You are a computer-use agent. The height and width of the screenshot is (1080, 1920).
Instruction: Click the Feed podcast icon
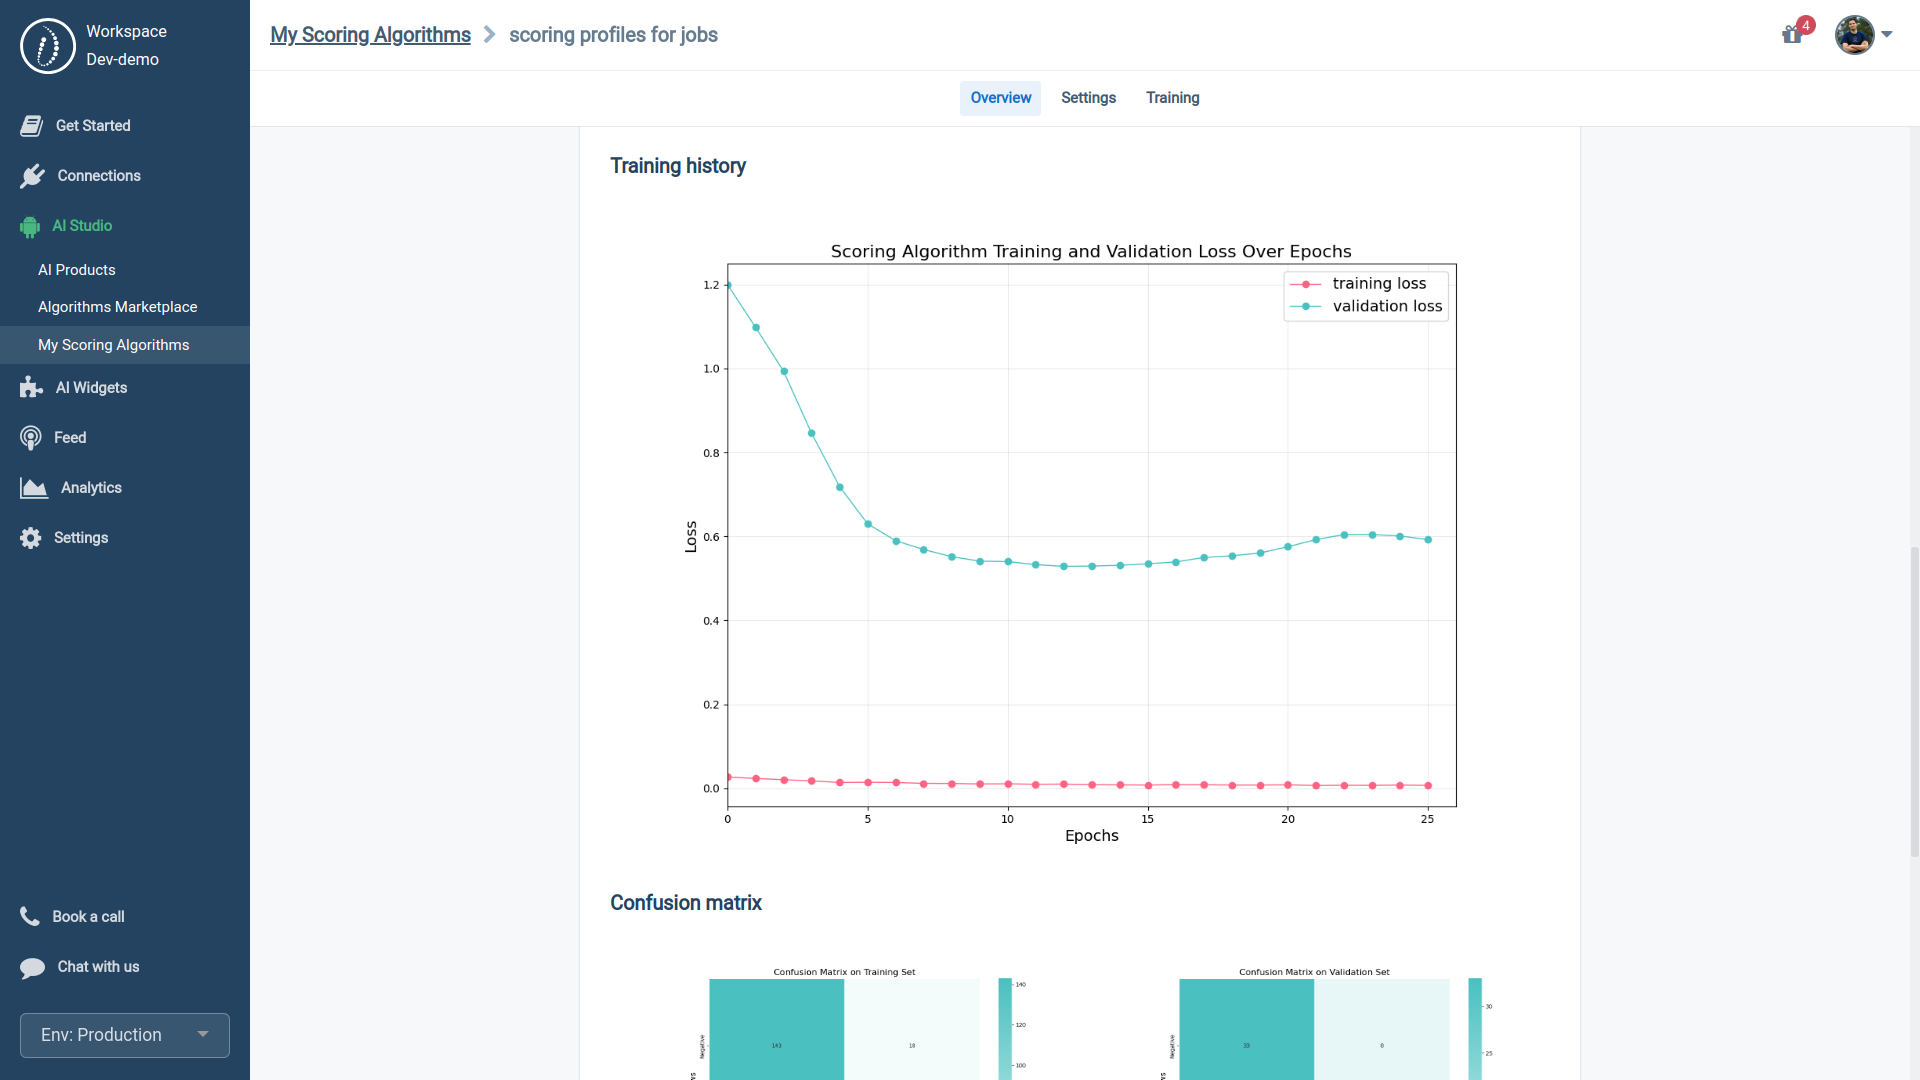31,438
